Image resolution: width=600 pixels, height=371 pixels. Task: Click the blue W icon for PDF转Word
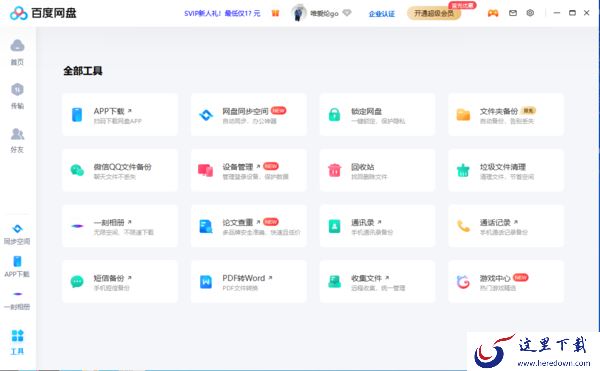206,282
